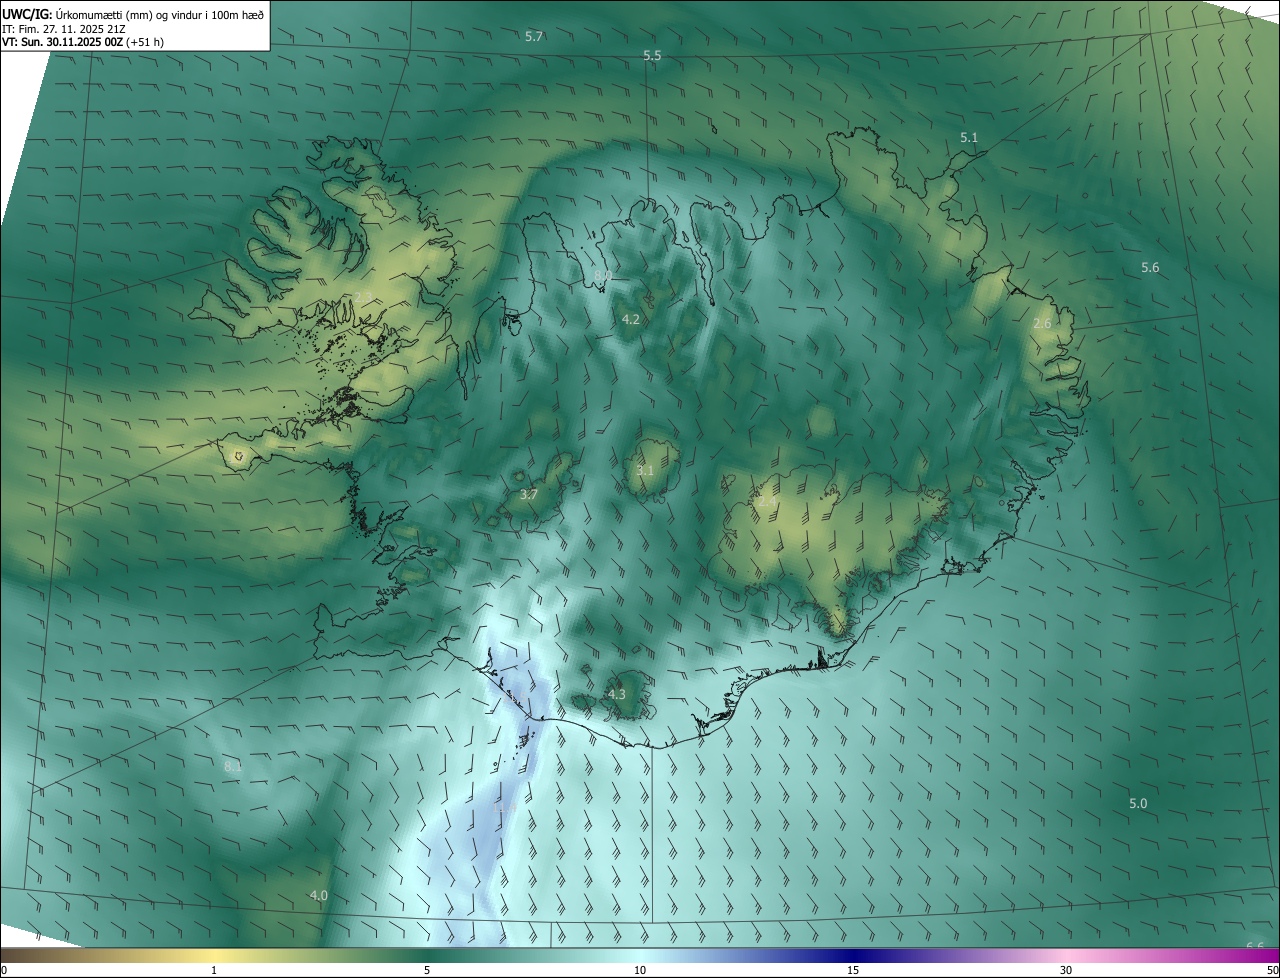The image size is (1280, 978).
Task: Click the '5.7' value at the map's top
Action: coord(534,36)
